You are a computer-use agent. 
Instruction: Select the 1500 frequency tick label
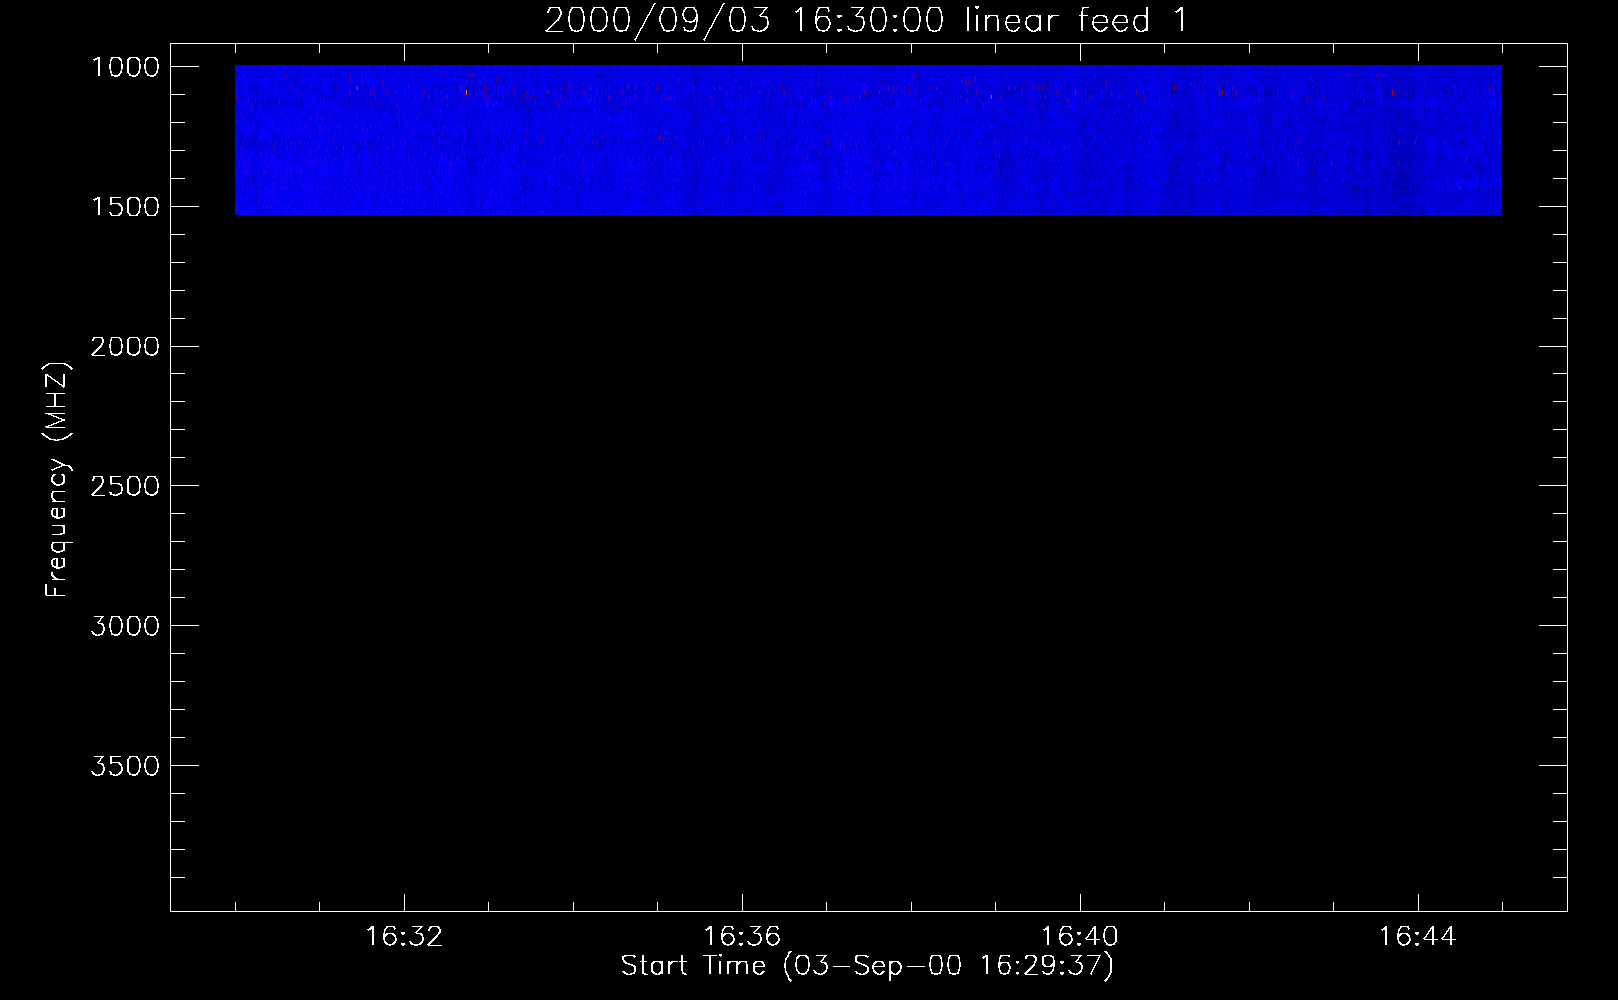[125, 207]
